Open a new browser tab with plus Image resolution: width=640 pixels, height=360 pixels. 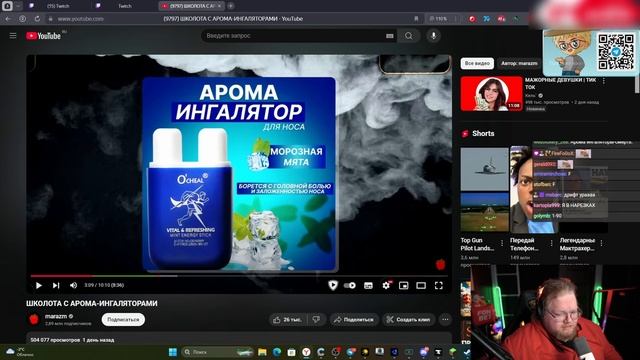[231, 6]
